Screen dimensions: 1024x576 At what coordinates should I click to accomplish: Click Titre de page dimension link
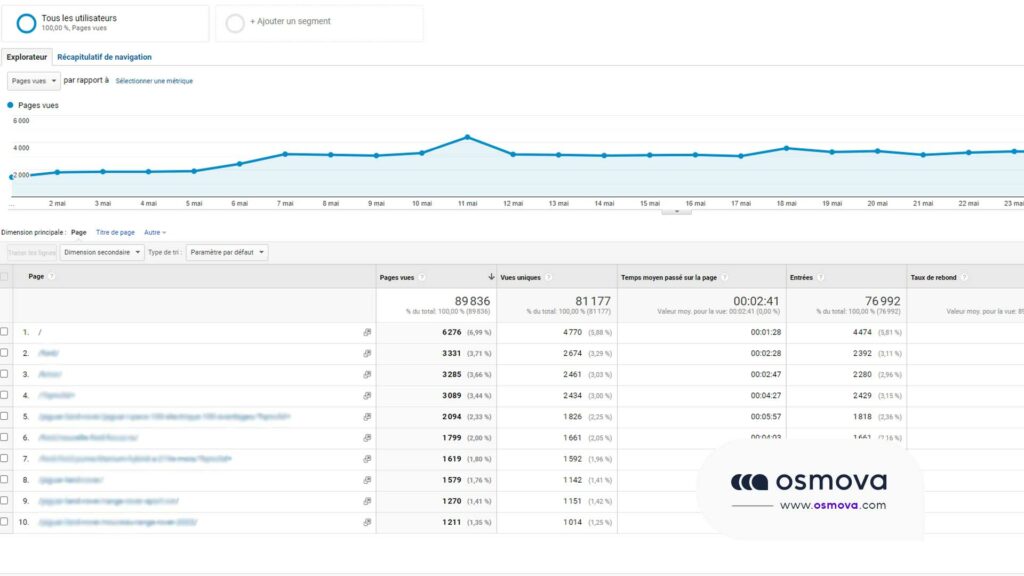click(115, 232)
